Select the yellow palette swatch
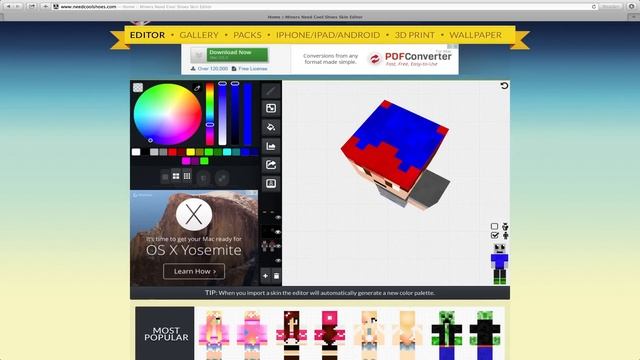Viewport: 640px width, 360px height. [x=191, y=152]
